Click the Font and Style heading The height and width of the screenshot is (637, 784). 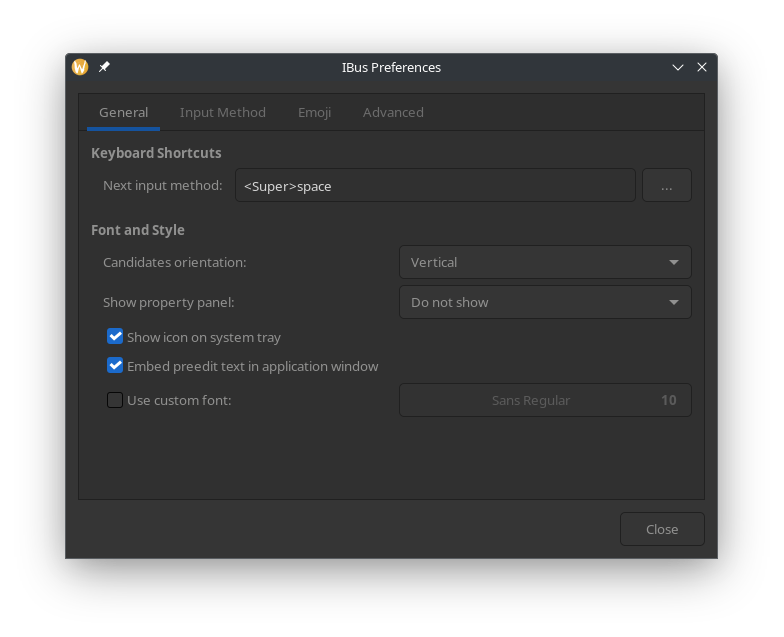click(x=138, y=230)
